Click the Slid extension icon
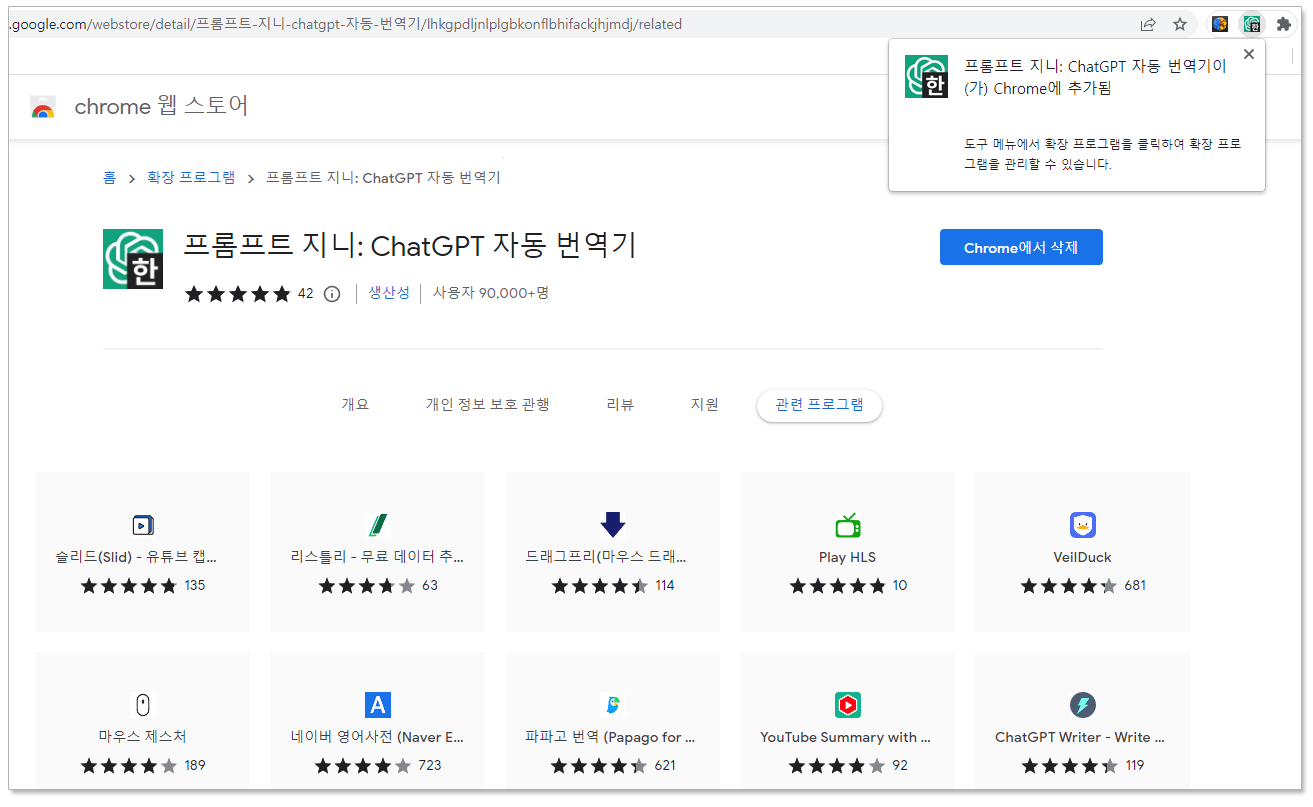The width and height of the screenshot is (1313, 807). [x=142, y=525]
